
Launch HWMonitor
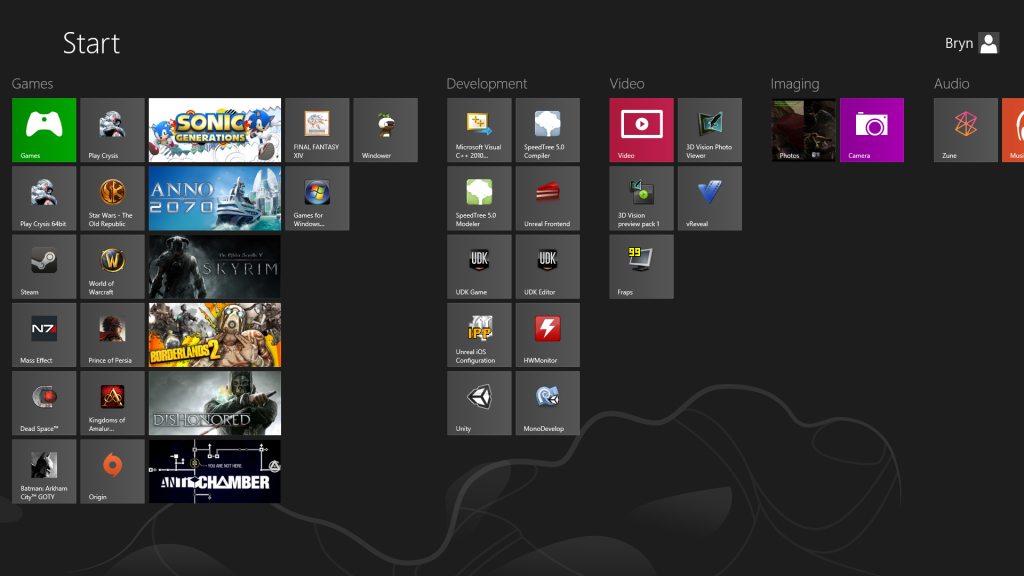coord(547,334)
